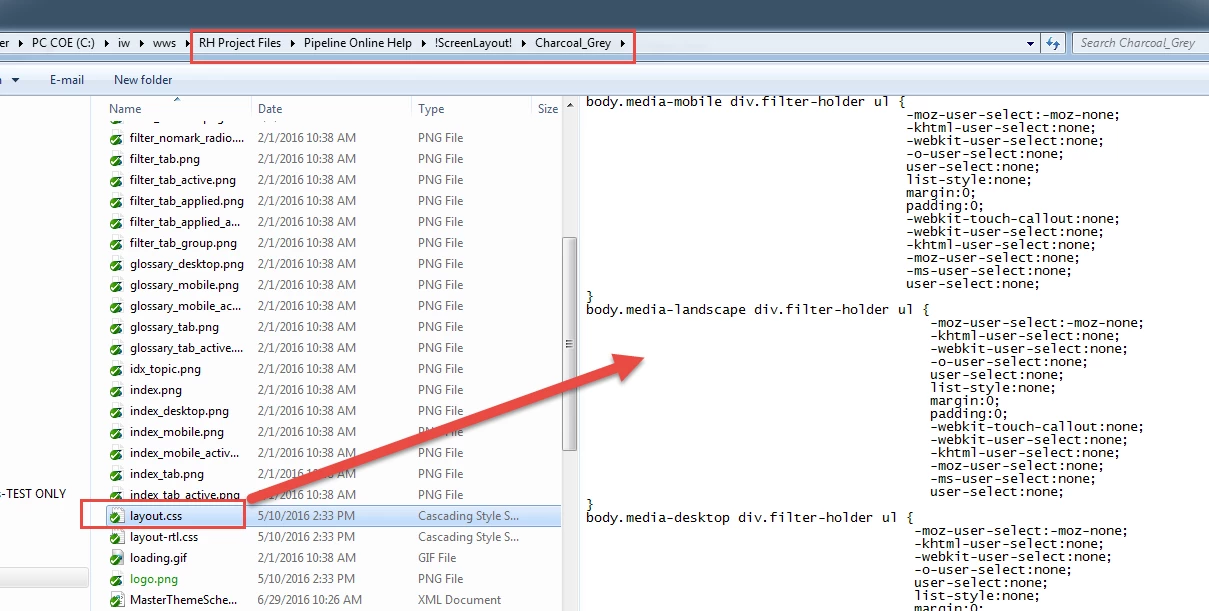Click preview line body.media-mobile div.filter-holder ul {
This screenshot has width=1209, height=611.
(x=746, y=101)
